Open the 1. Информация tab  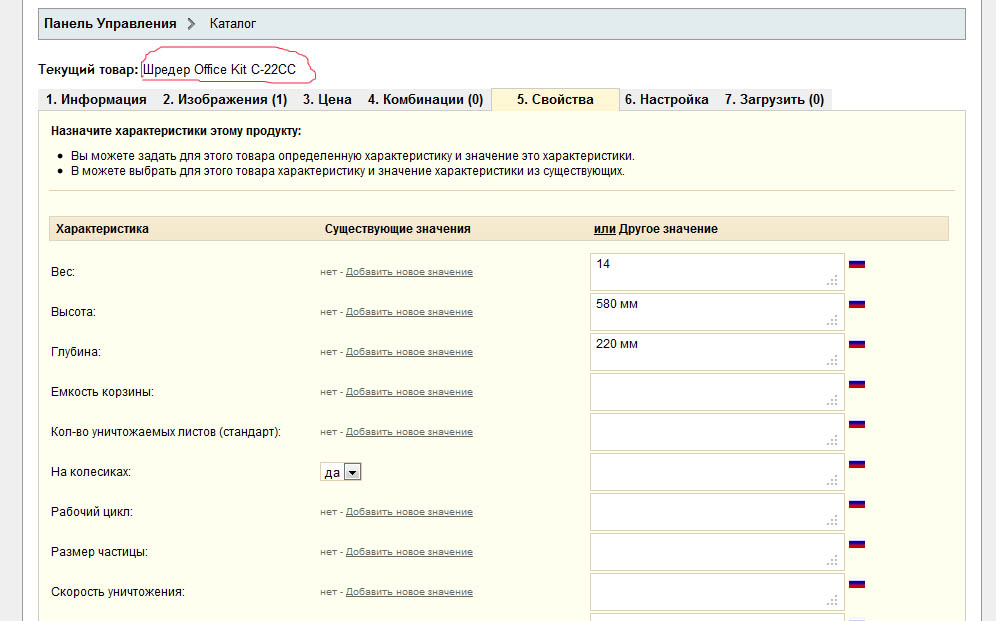point(96,100)
